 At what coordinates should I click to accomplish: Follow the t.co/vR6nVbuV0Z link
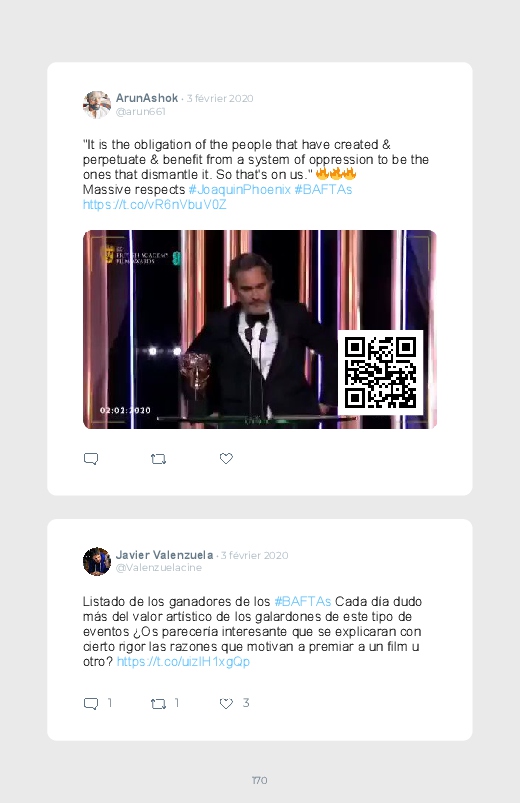[155, 205]
